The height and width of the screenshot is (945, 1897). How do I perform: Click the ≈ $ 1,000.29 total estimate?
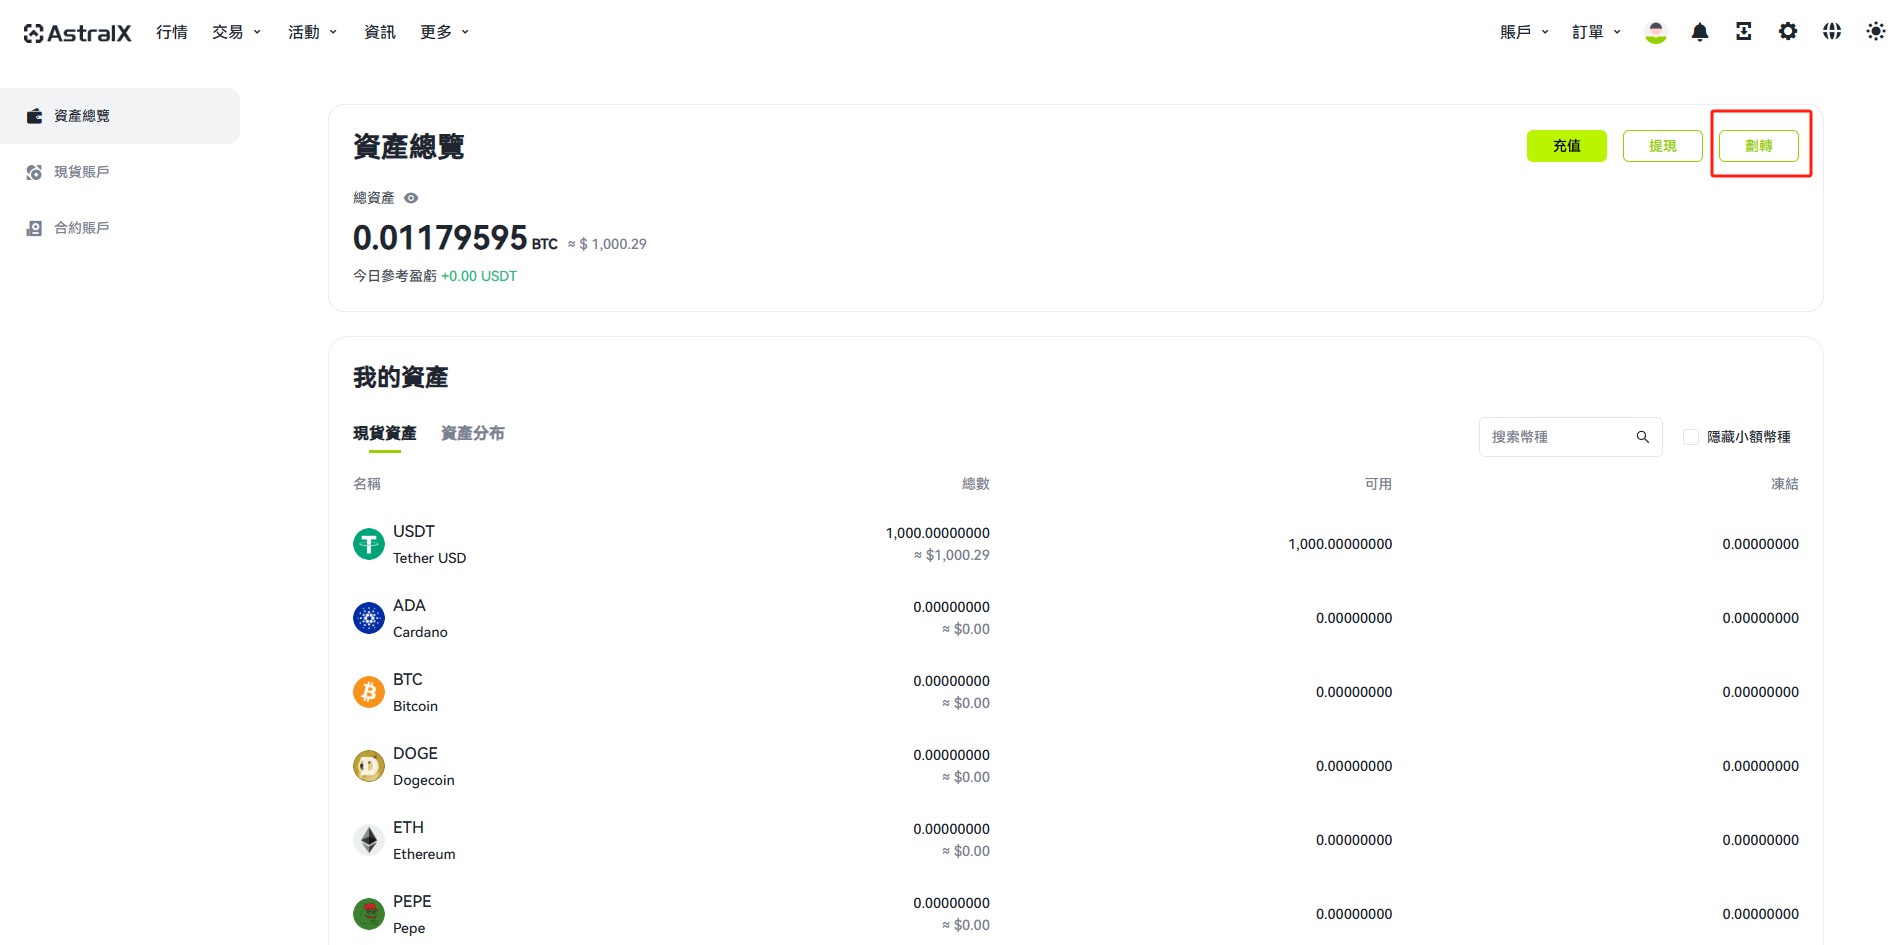coord(607,244)
